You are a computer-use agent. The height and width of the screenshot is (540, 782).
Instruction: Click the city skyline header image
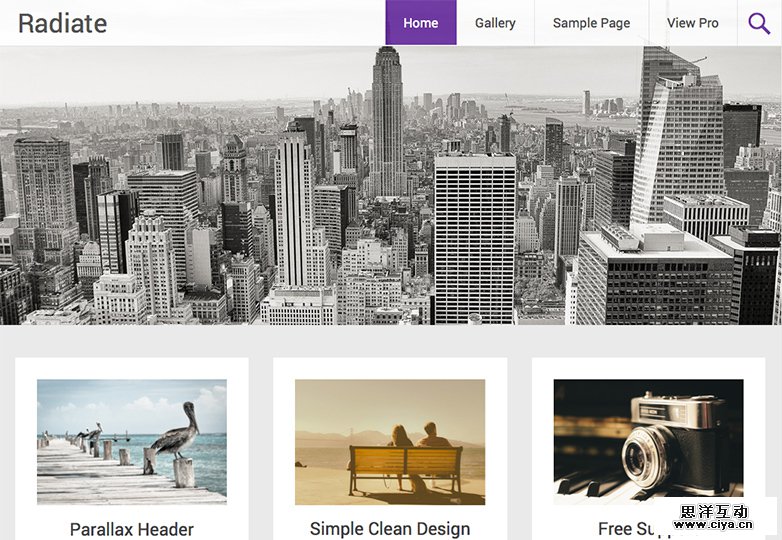coord(391,185)
